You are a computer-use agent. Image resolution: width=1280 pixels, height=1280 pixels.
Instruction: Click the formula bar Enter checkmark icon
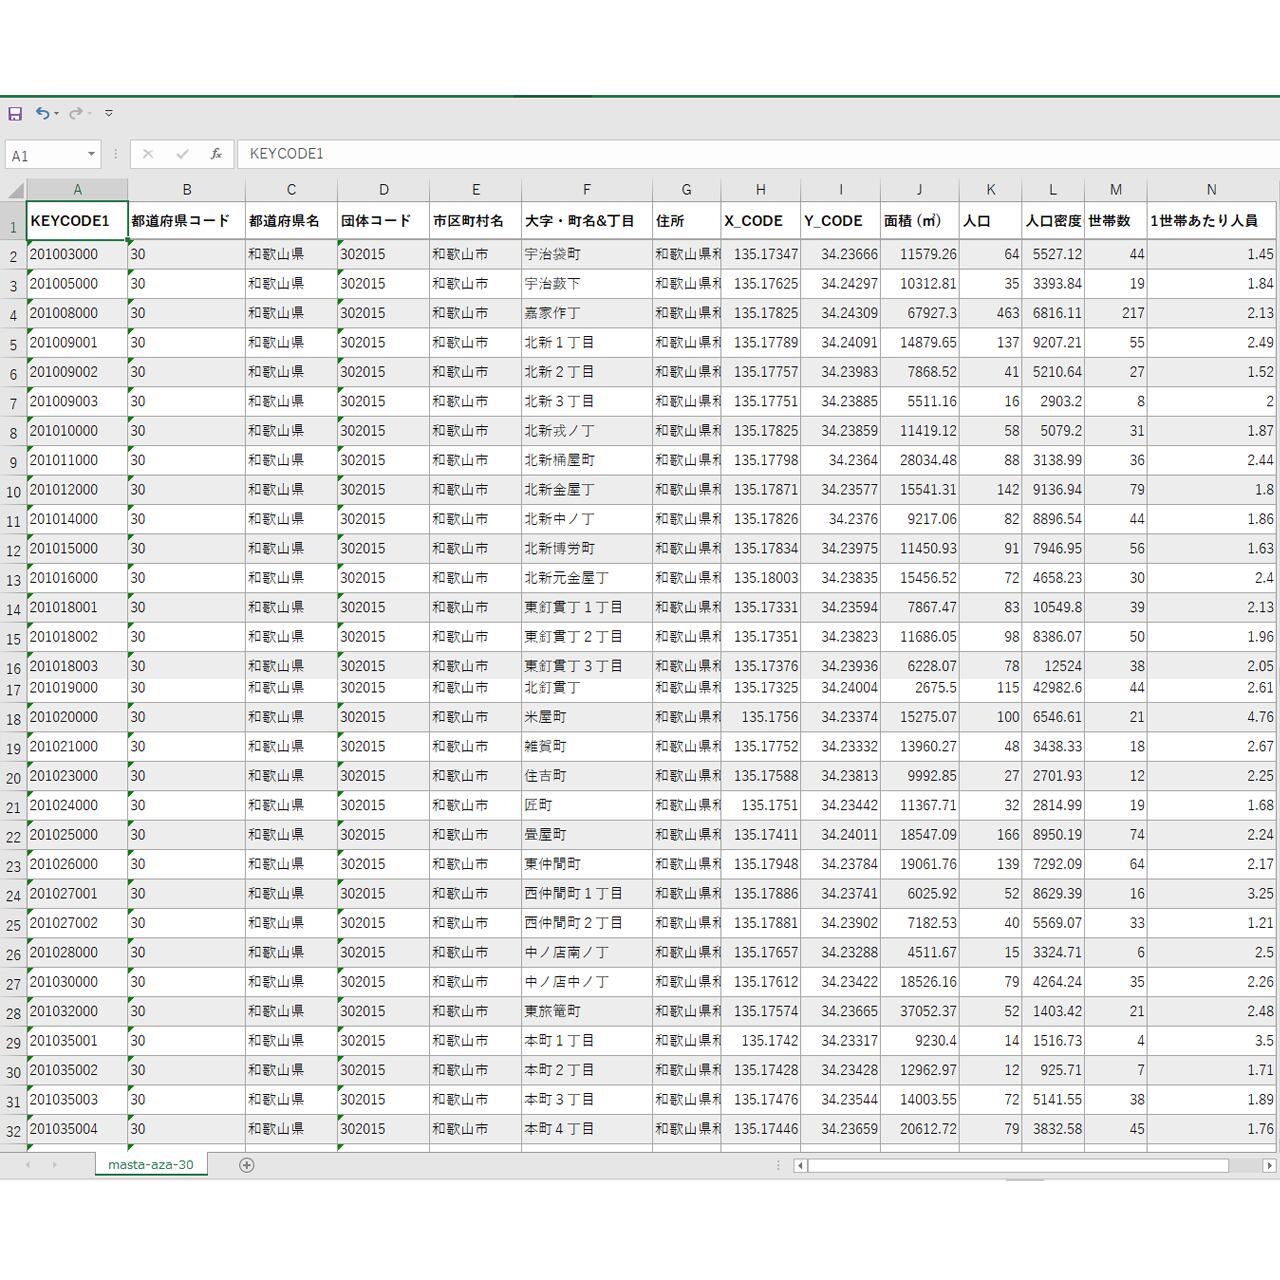[x=182, y=154]
